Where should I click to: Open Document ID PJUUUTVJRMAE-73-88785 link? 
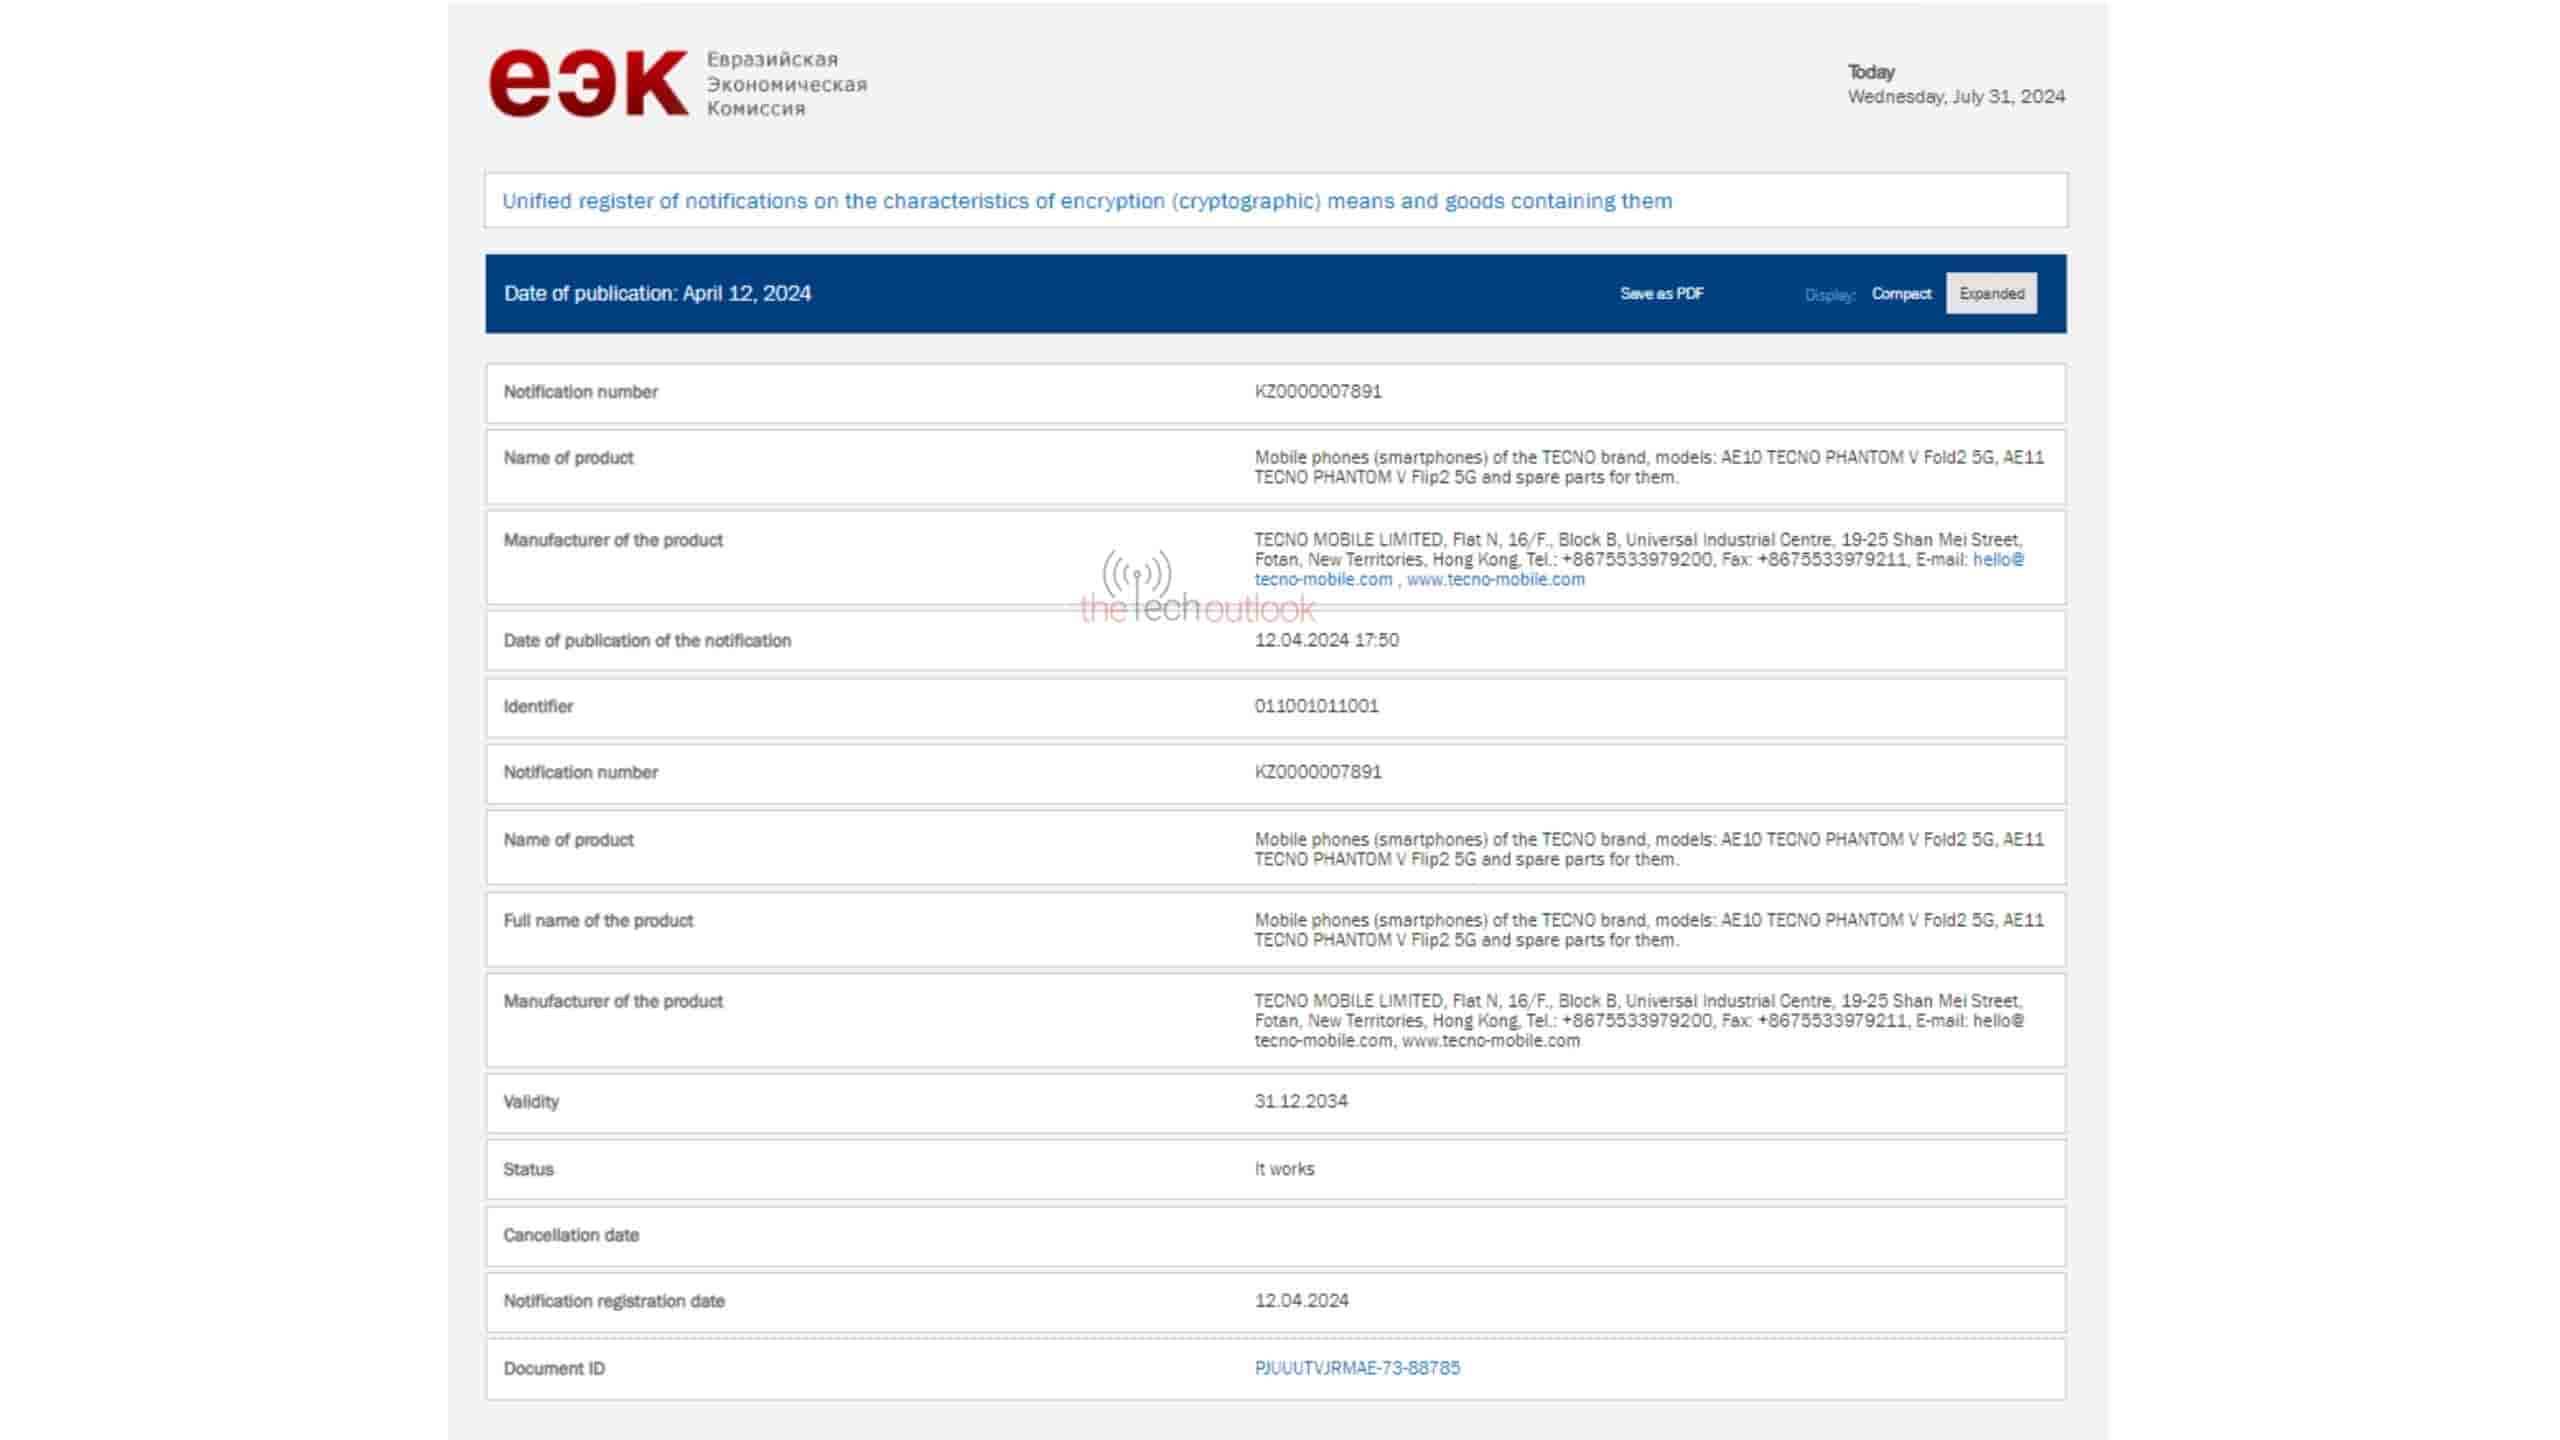(x=1357, y=1368)
